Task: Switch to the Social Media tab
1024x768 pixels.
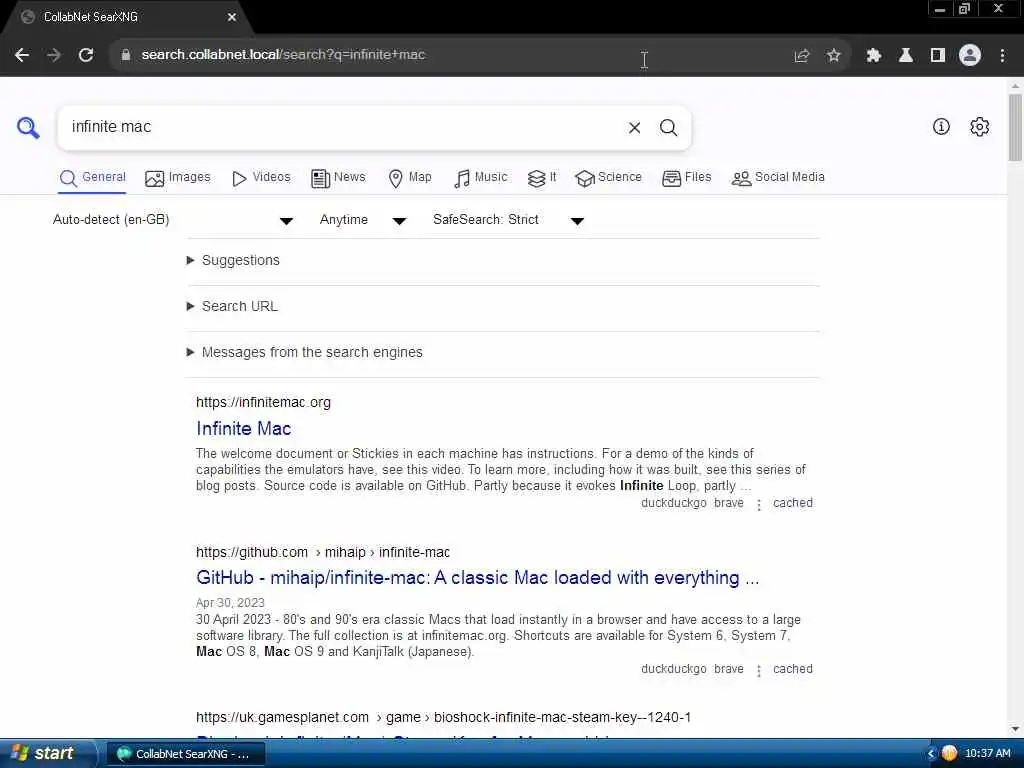Action: pos(778,178)
